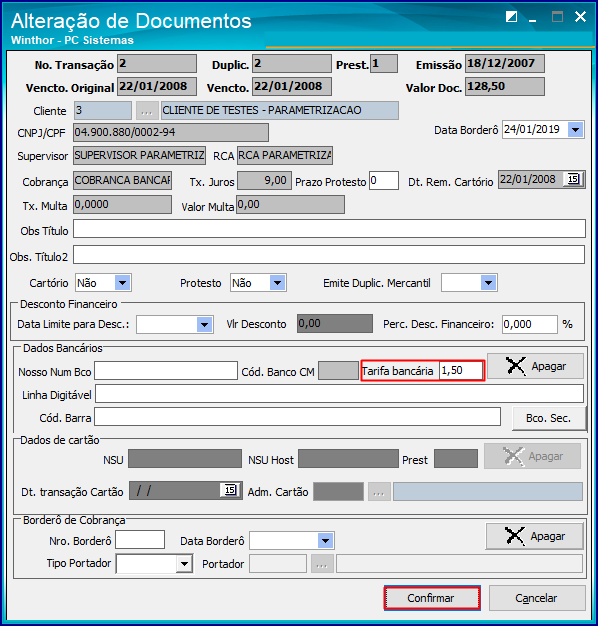Click Apagar button in Dados Bancários
Viewport: 598px width, 626px height.
pos(535,366)
